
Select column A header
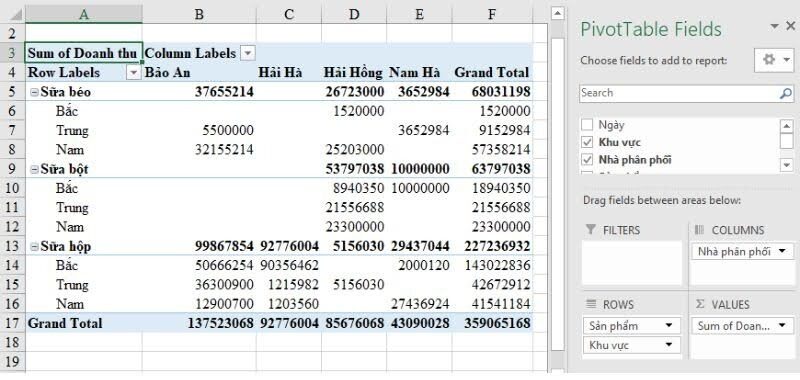(x=84, y=15)
